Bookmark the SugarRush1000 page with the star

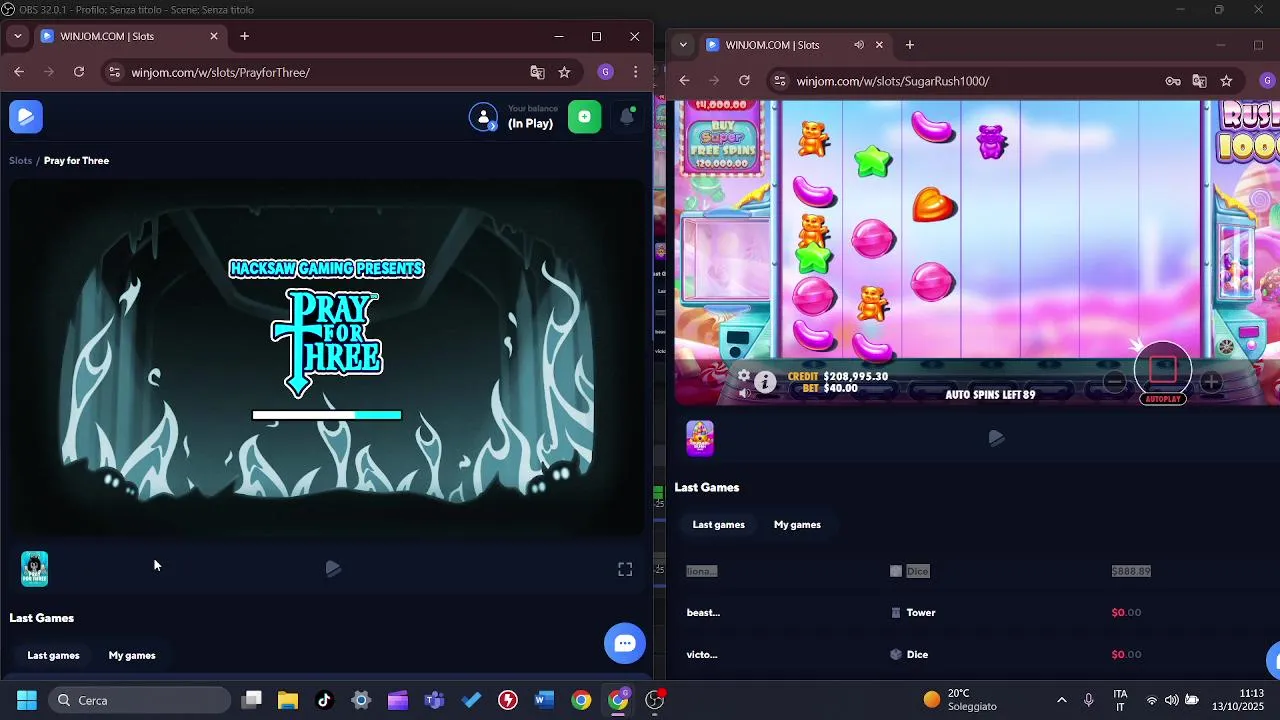click(x=1226, y=81)
